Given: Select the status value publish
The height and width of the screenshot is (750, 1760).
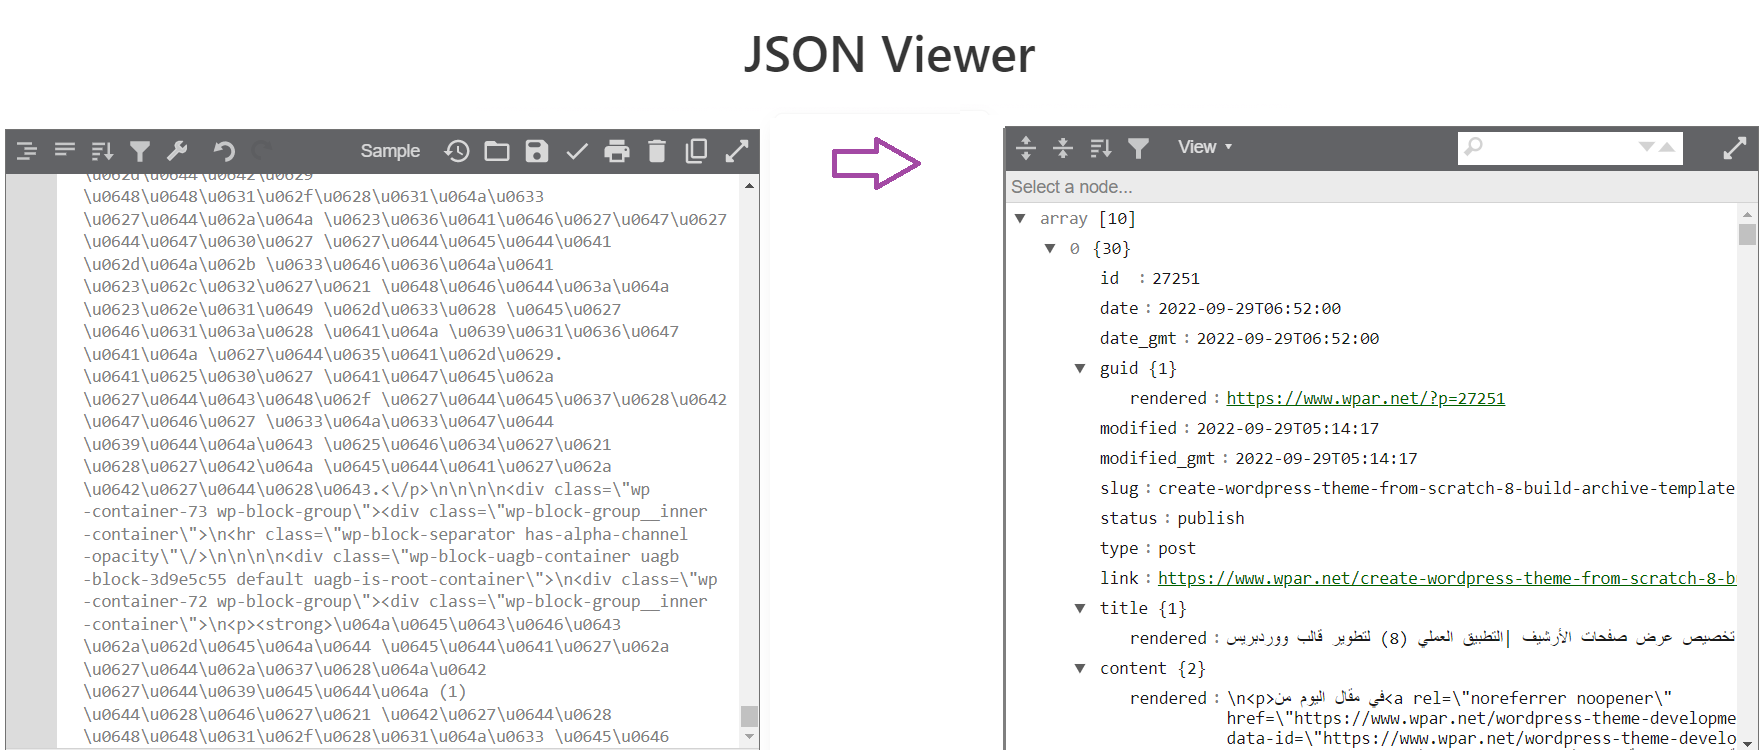Looking at the screenshot, I should tap(1210, 518).
